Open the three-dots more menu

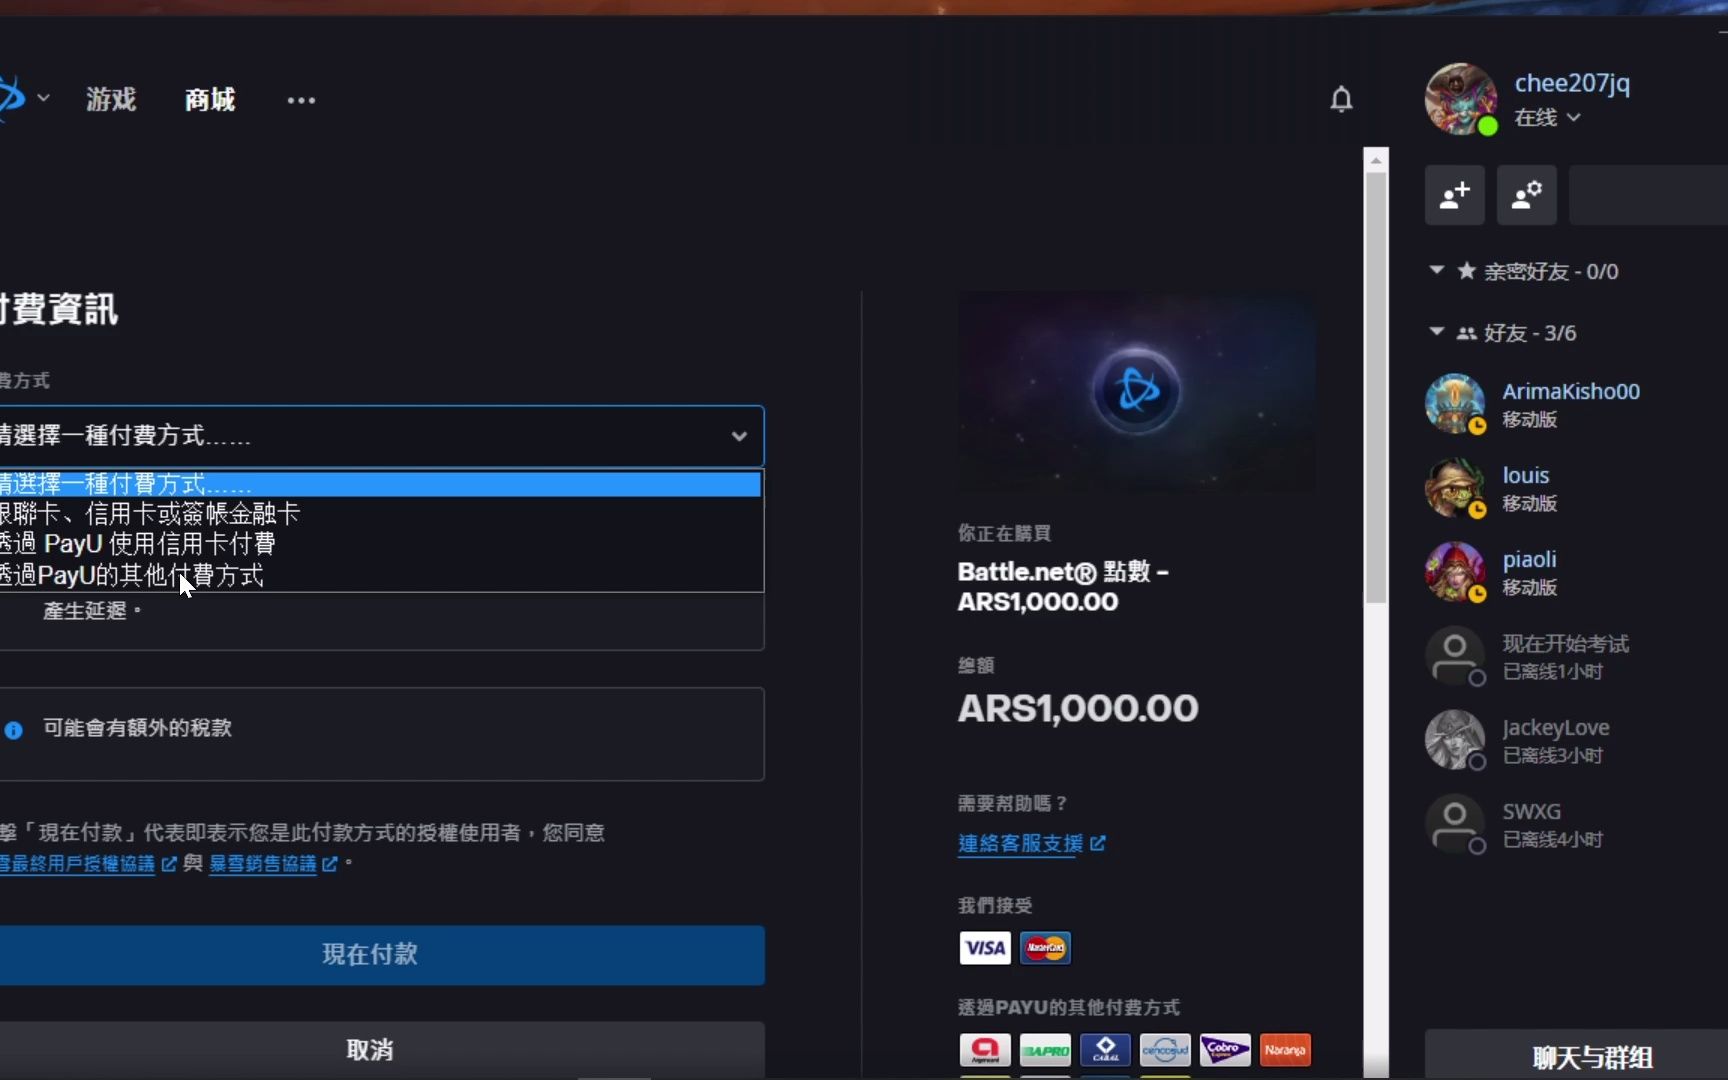pyautogui.click(x=301, y=100)
